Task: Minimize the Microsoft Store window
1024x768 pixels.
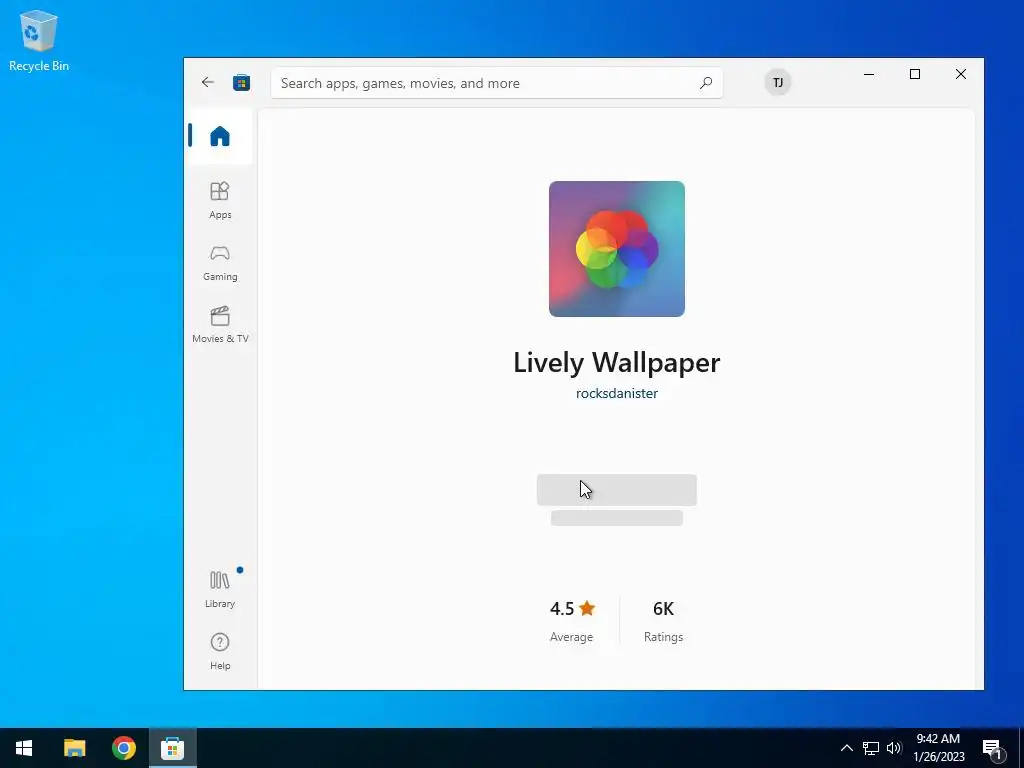Action: (869, 74)
